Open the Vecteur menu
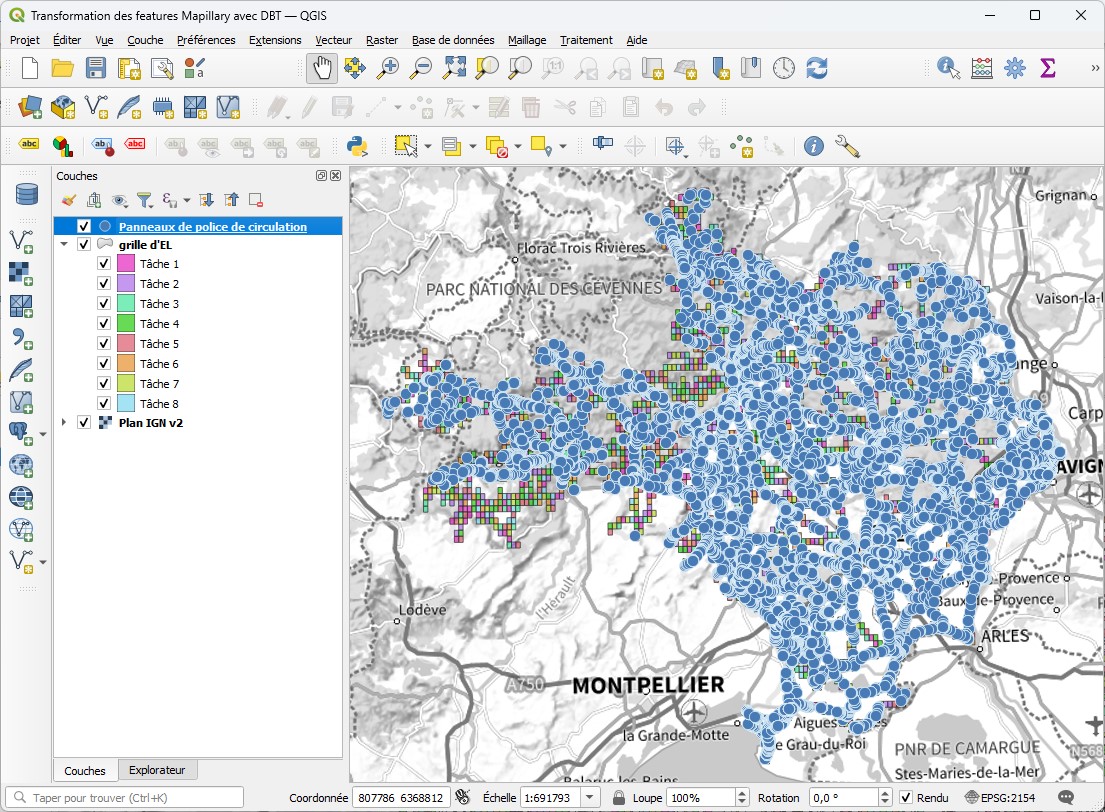This screenshot has height=812, width=1105. pos(333,40)
